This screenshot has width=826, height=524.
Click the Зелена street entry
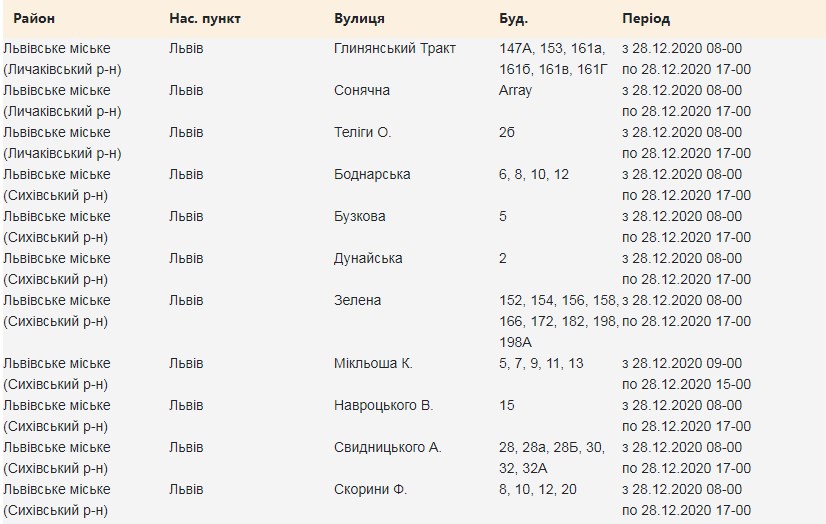click(x=357, y=300)
